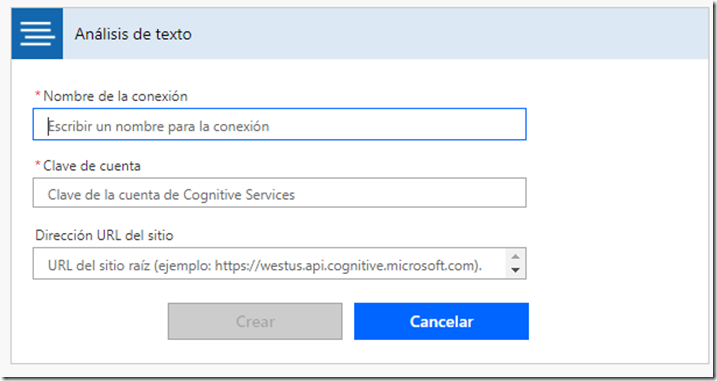Focus the Nombre de la conexión input
Image resolution: width=717 pixels, height=381 pixels.
click(279, 124)
